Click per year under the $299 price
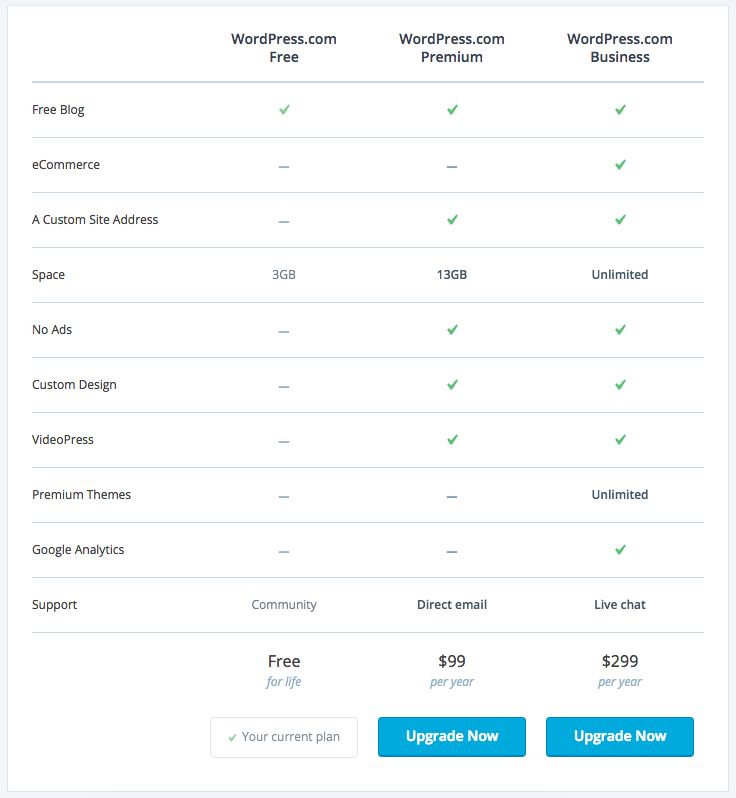The image size is (736, 798). (x=619, y=682)
